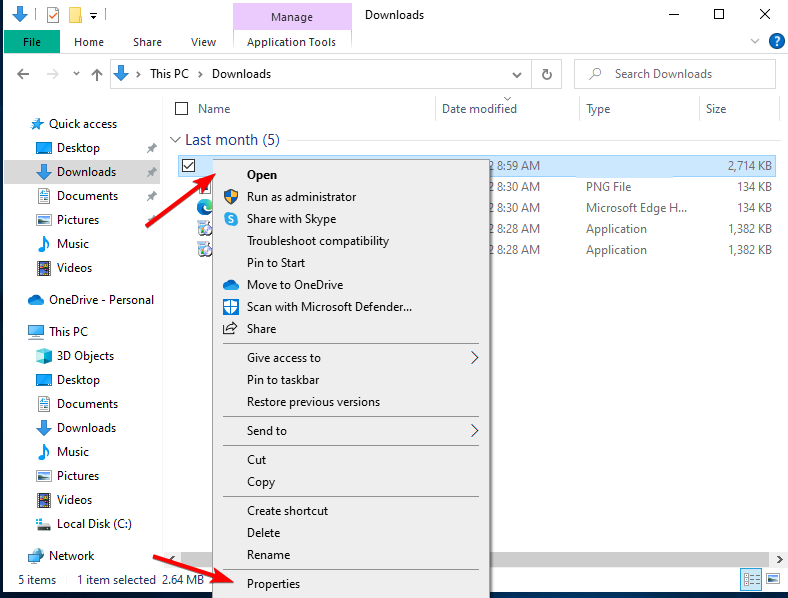
Task: Open Documents under Quick access
Action: click(87, 196)
